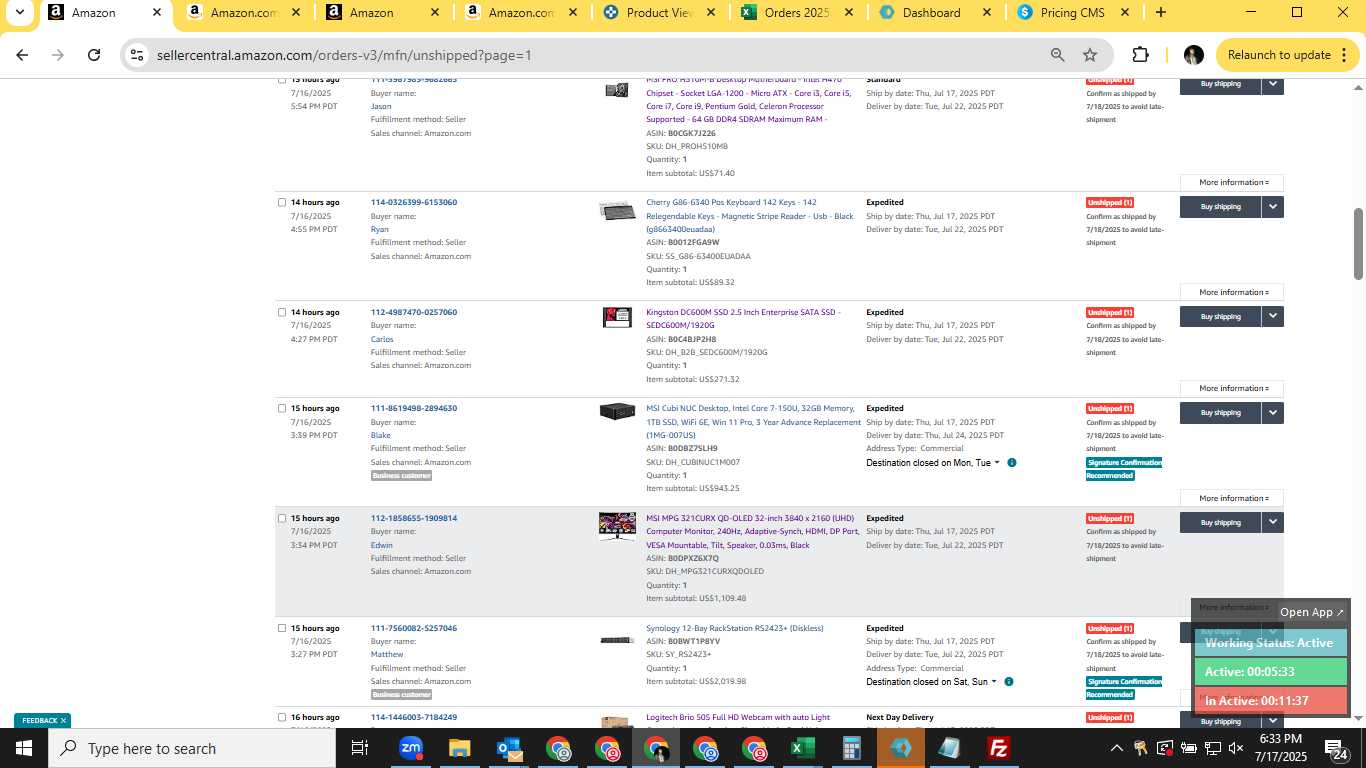Image resolution: width=1366 pixels, height=768 pixels.
Task: Click Open App in the tracker overlay
Action: [x=1312, y=612]
